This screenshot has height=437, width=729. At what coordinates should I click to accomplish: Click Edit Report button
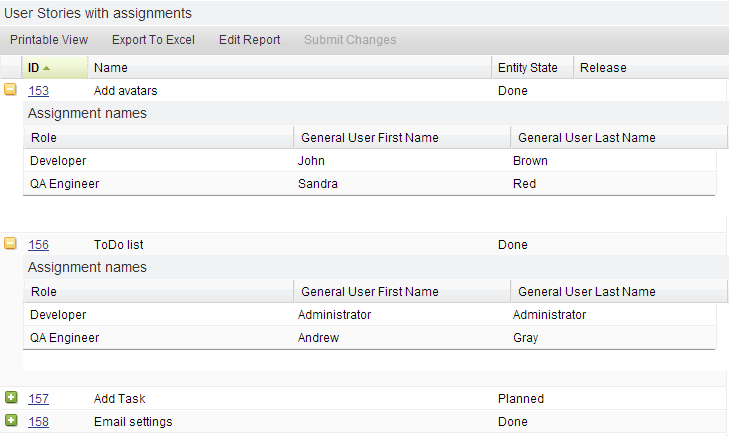(x=249, y=40)
